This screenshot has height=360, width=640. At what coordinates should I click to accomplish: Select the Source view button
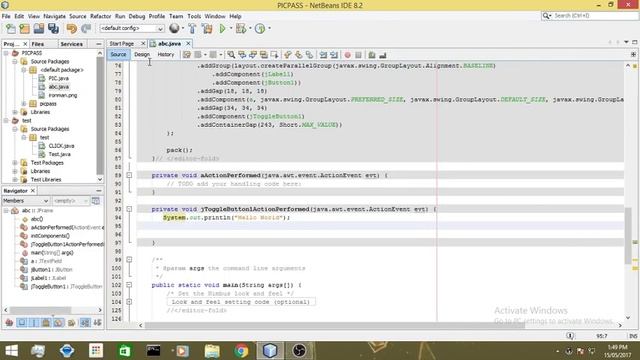tap(118, 54)
